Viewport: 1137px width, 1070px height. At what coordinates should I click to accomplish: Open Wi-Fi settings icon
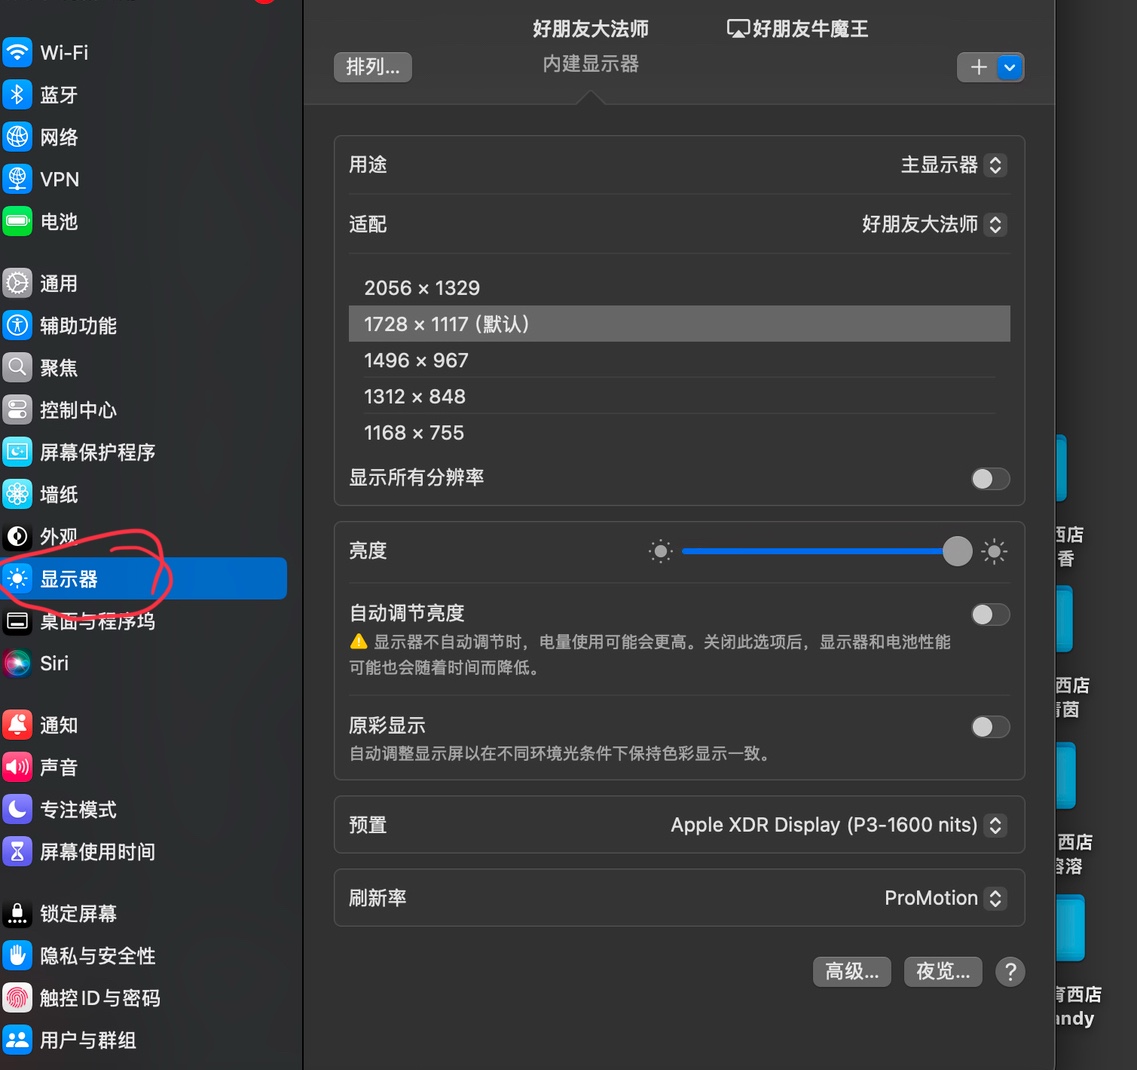(x=17, y=52)
